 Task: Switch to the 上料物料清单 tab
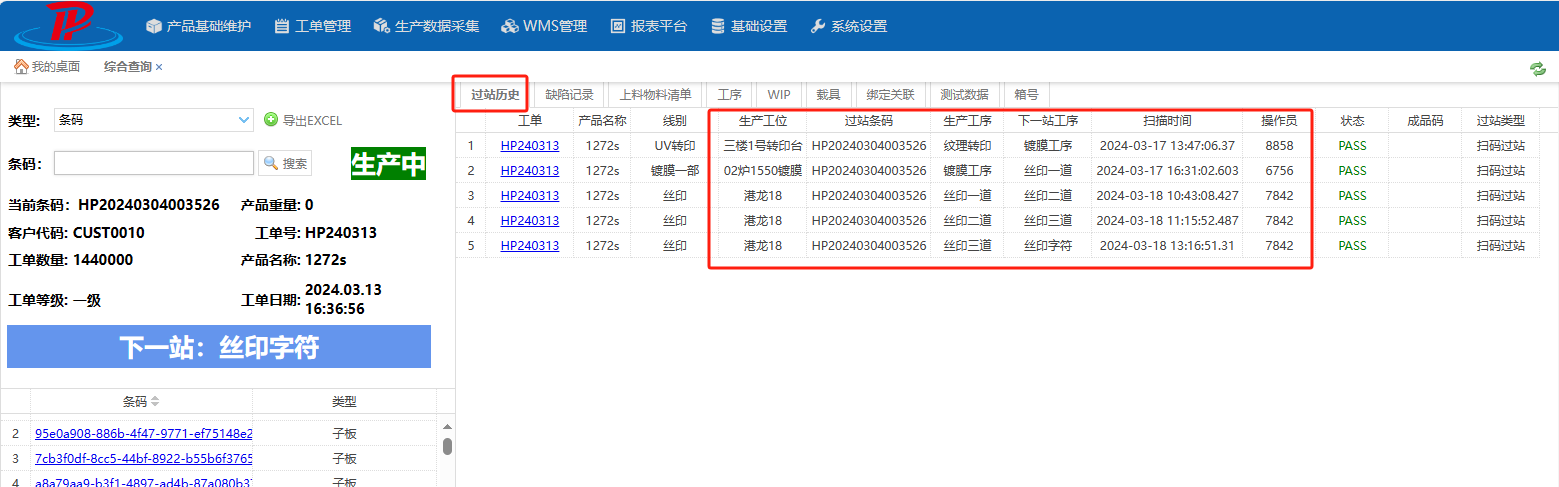pos(655,95)
